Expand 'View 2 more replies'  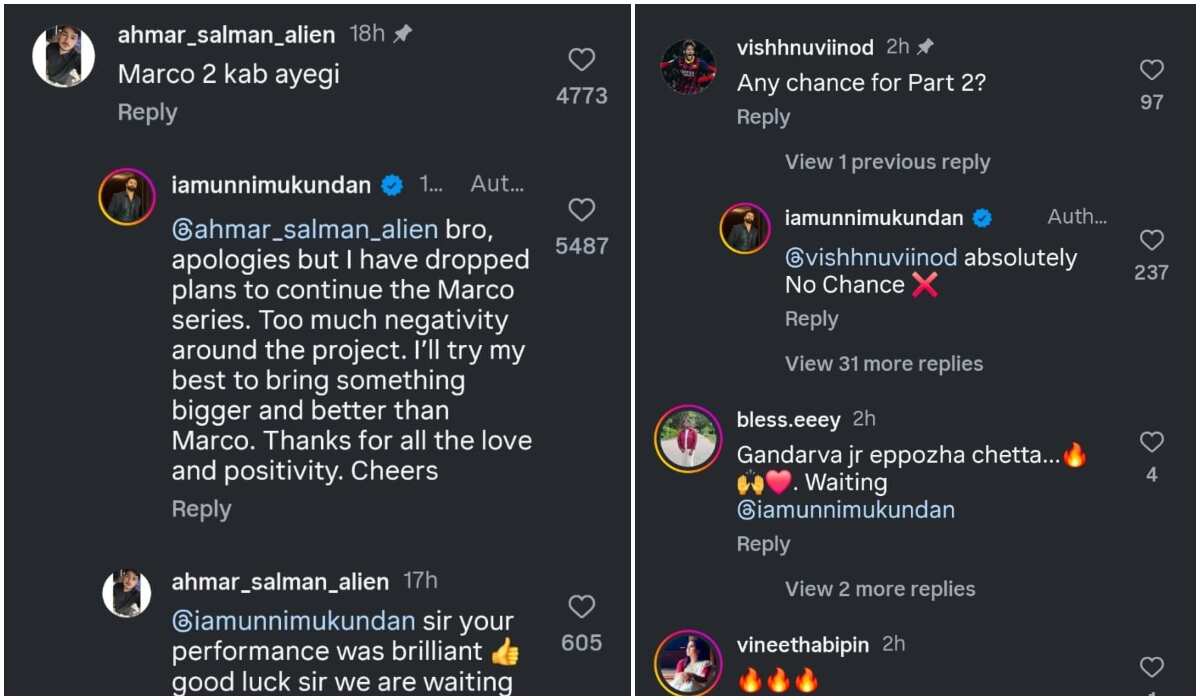click(880, 589)
